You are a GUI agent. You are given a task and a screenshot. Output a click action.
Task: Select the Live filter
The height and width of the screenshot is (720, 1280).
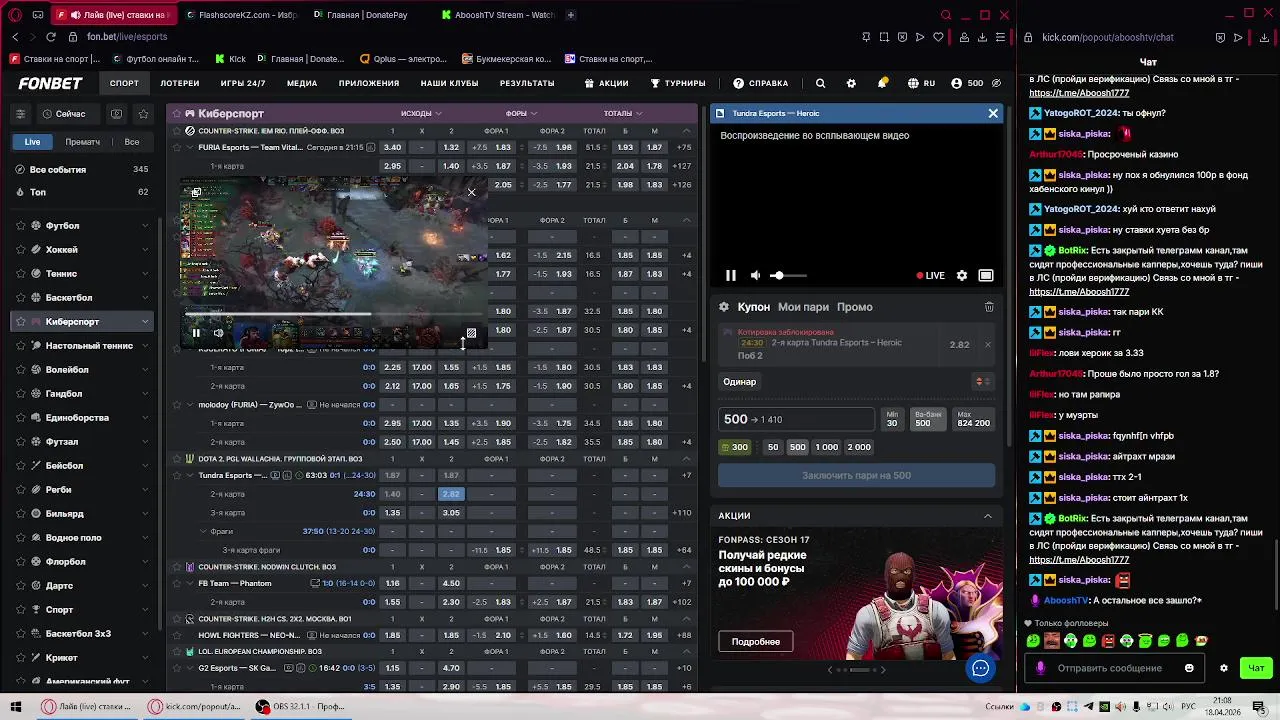coord(33,142)
